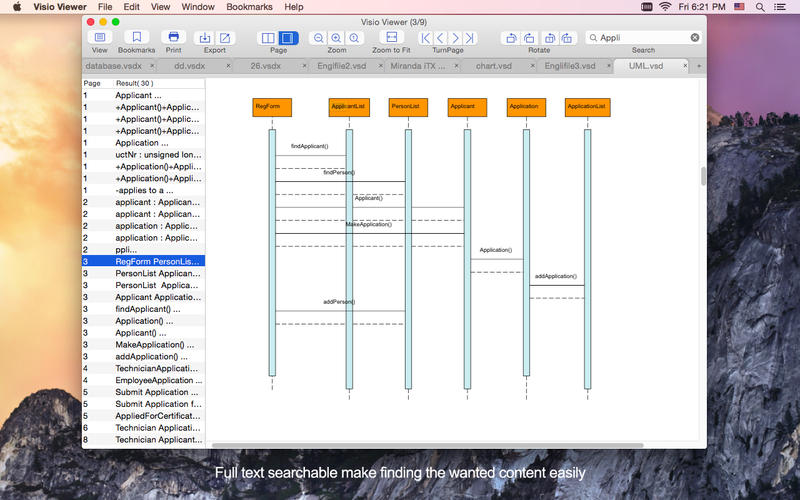Viewport: 800px width, 500px height.
Task: Open the Help menu
Action: [x=293, y=7]
